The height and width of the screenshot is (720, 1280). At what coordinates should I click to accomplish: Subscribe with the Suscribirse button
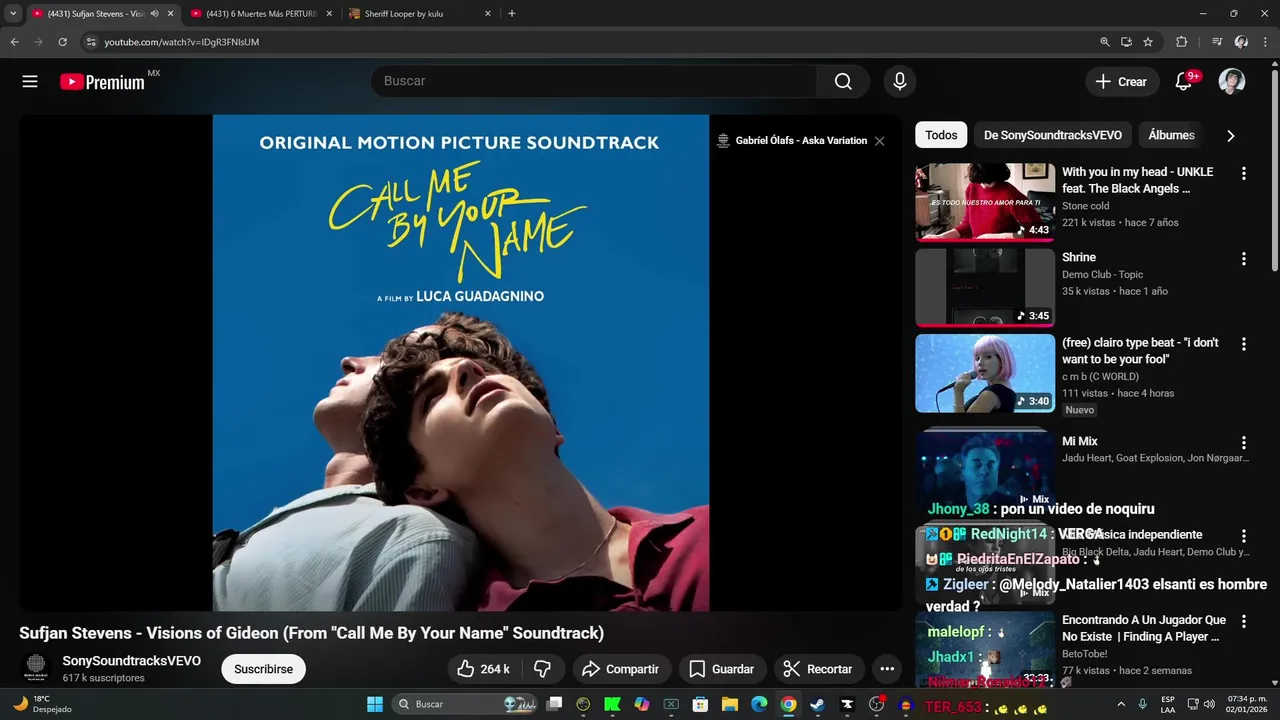[x=264, y=669]
